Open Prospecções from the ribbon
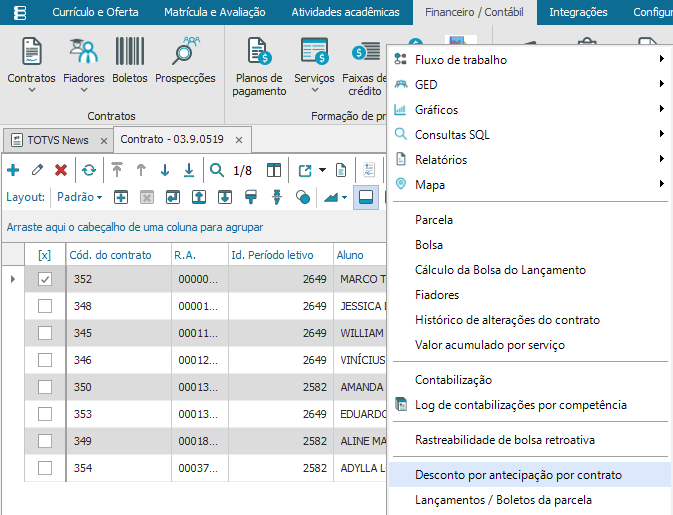Image resolution: width=673 pixels, height=515 pixels. [185, 60]
